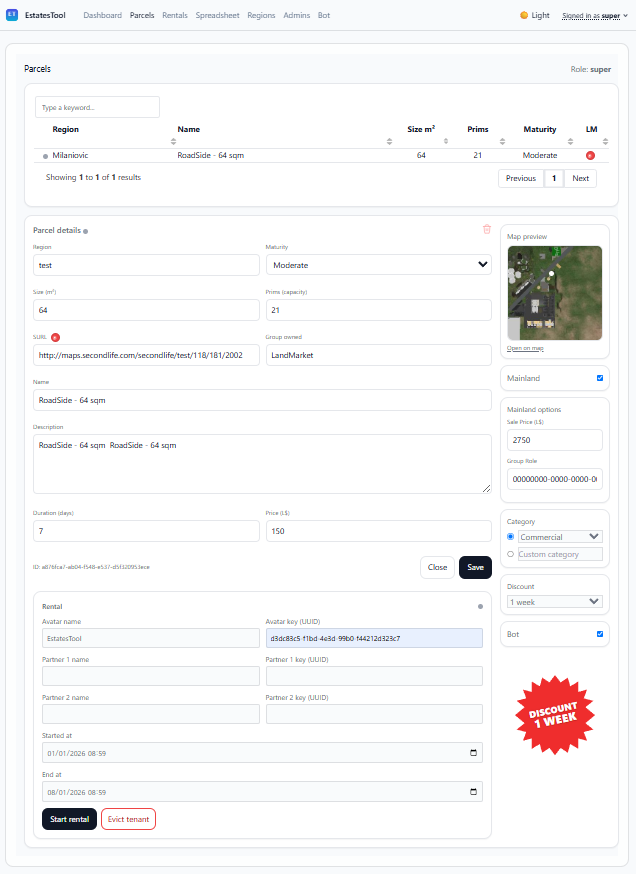The image size is (636, 874).
Task: Expand the Commercial category dropdown
Action: (x=560, y=537)
